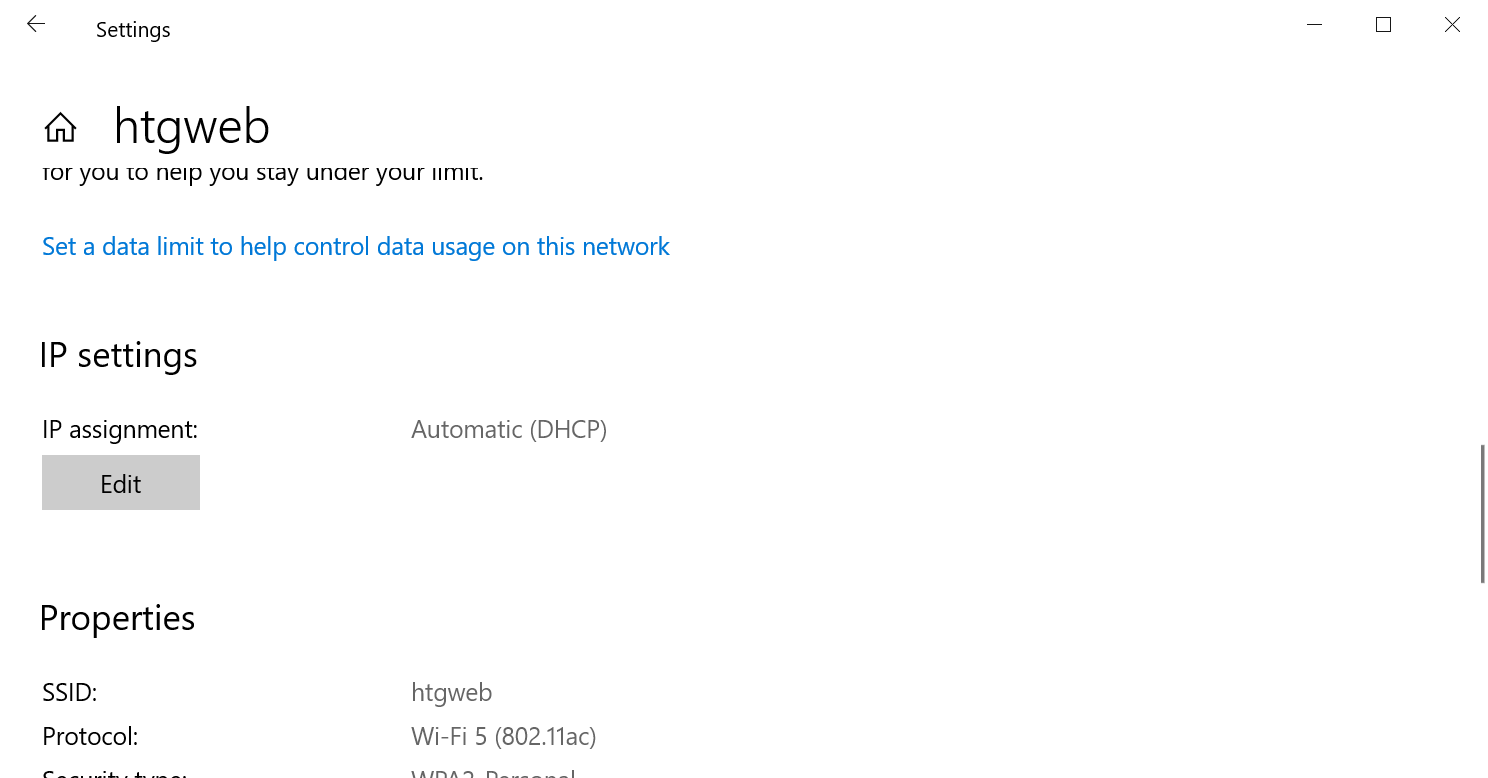1488x778 pixels.
Task: Maximize the Settings window
Action: [x=1383, y=24]
